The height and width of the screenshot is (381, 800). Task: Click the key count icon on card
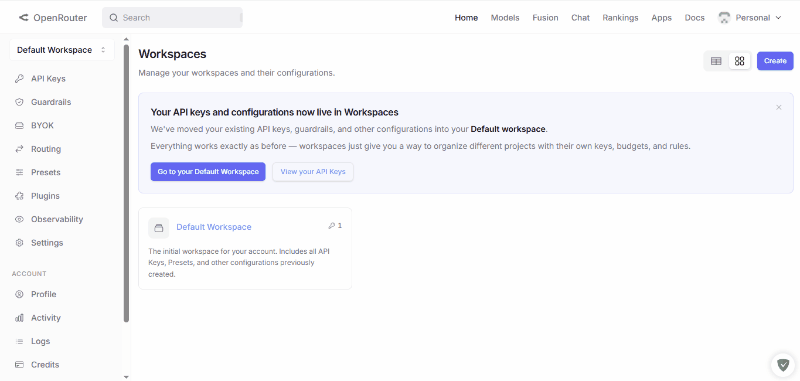tap(332, 225)
